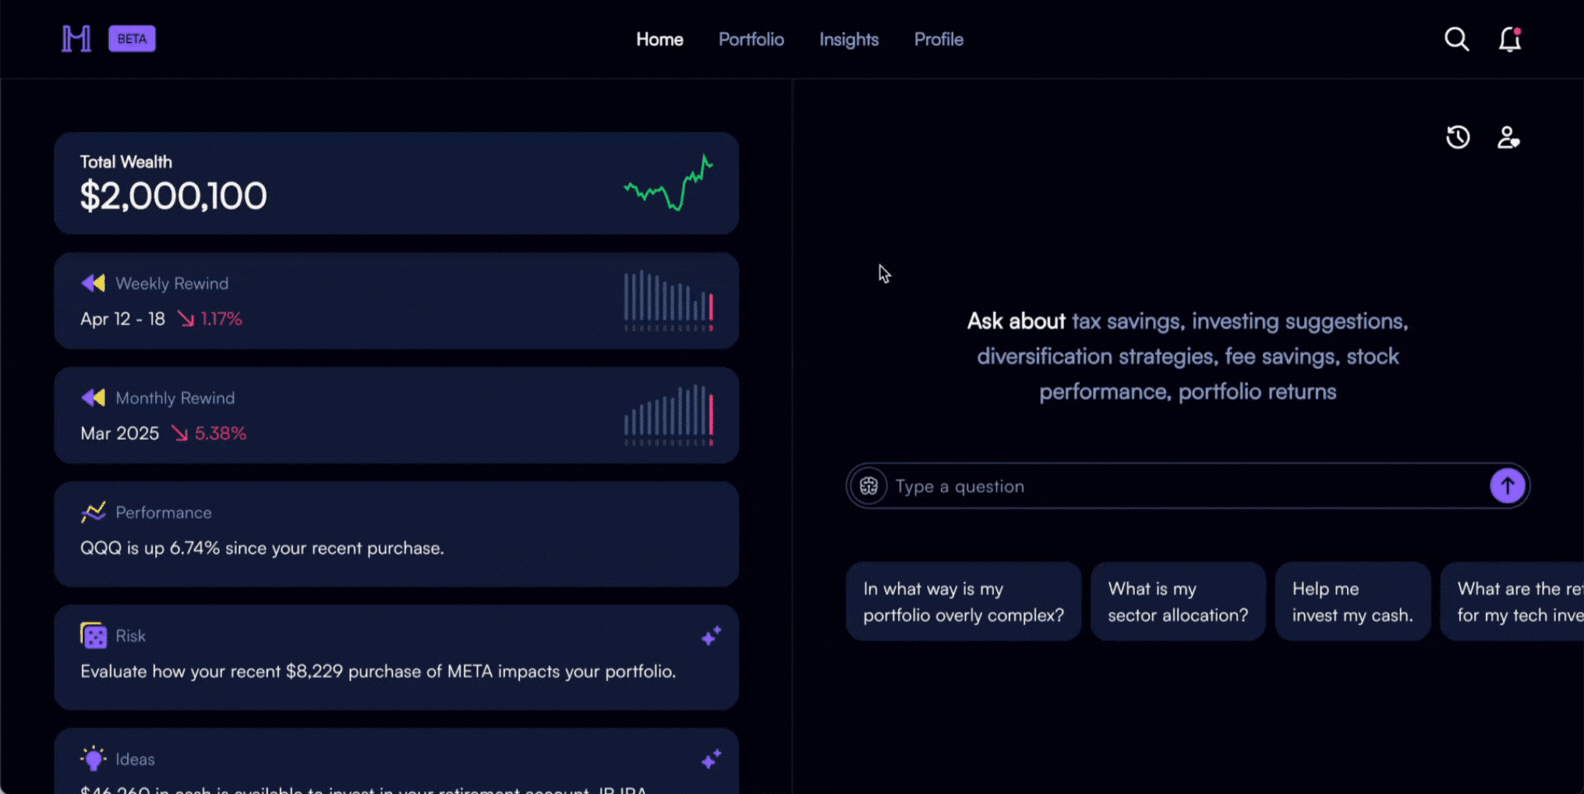Click the Weekly Rewind bar chart

pyautogui.click(x=669, y=300)
